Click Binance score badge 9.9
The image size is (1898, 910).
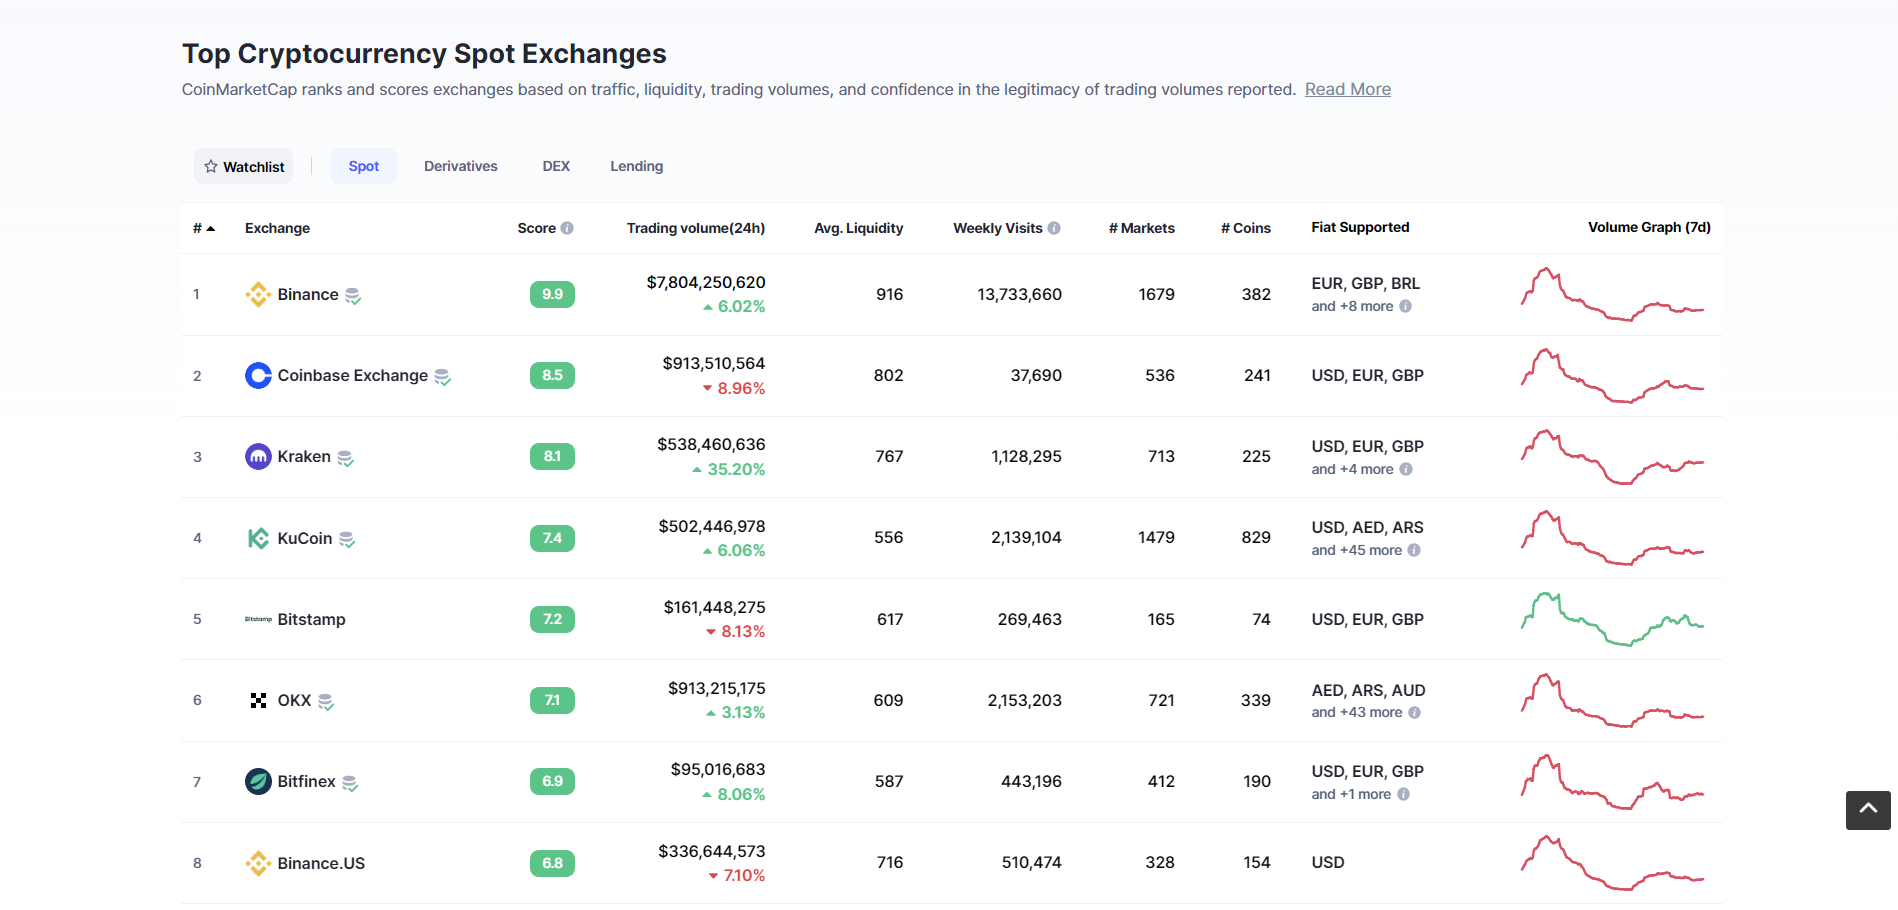(x=552, y=294)
